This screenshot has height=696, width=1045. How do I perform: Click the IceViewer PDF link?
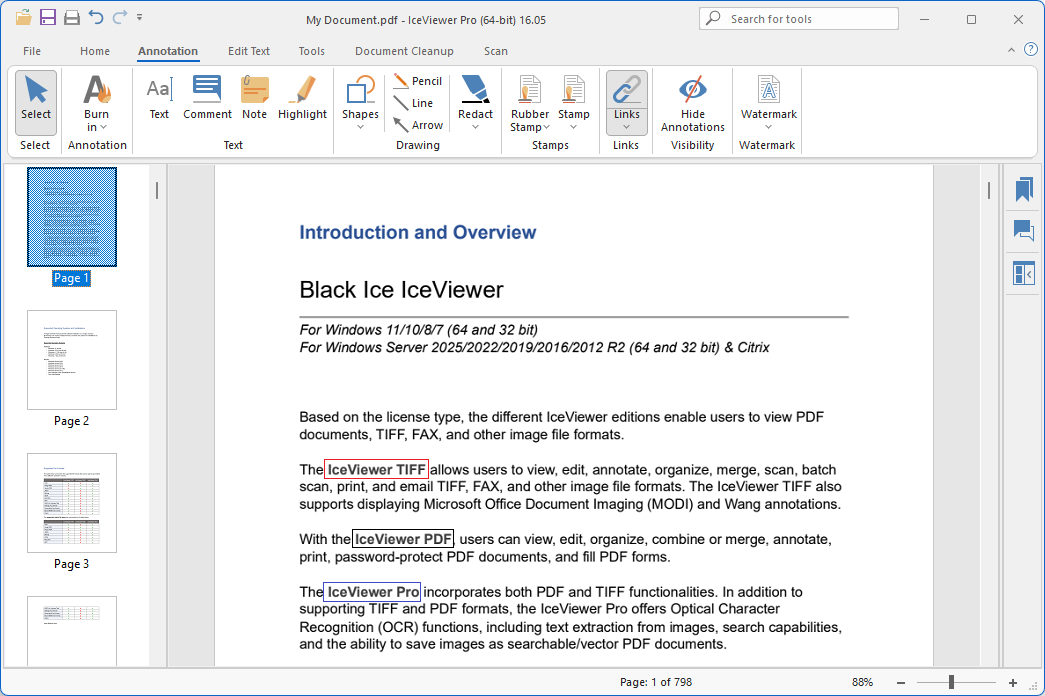[x=403, y=539]
